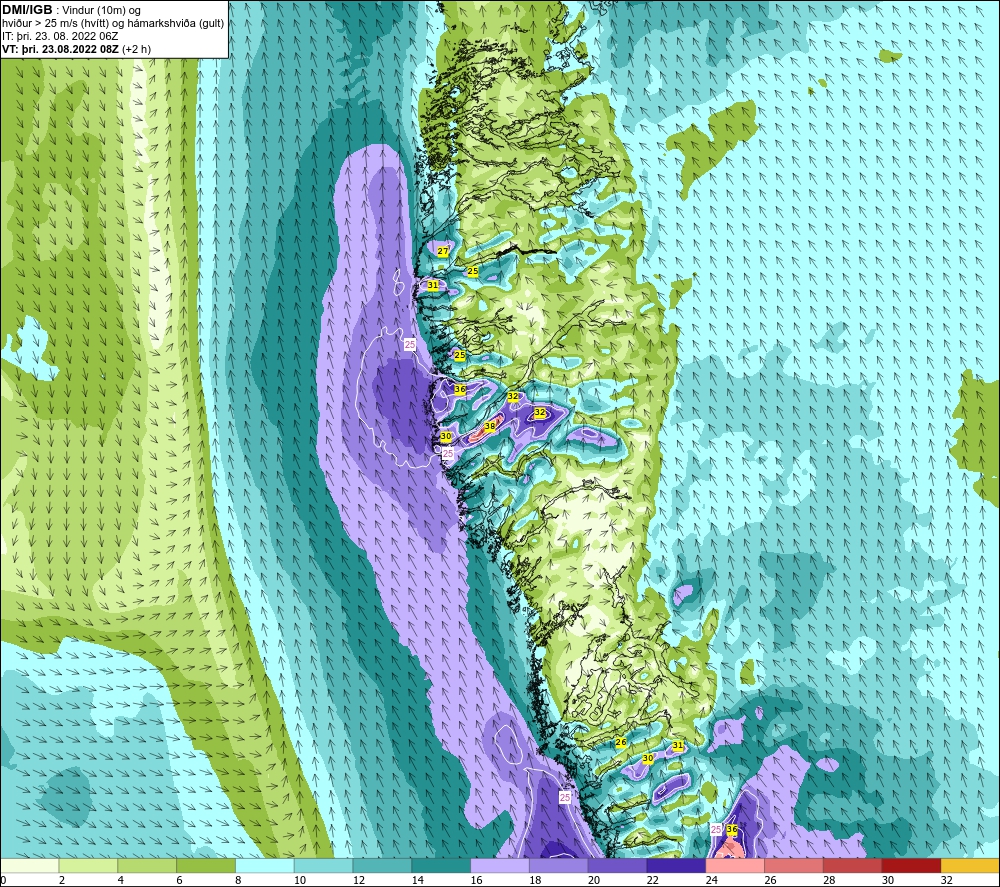1000x887 pixels.
Task: Pick the pale cyan 8–10 m/s legend swatch
Action: [265, 865]
